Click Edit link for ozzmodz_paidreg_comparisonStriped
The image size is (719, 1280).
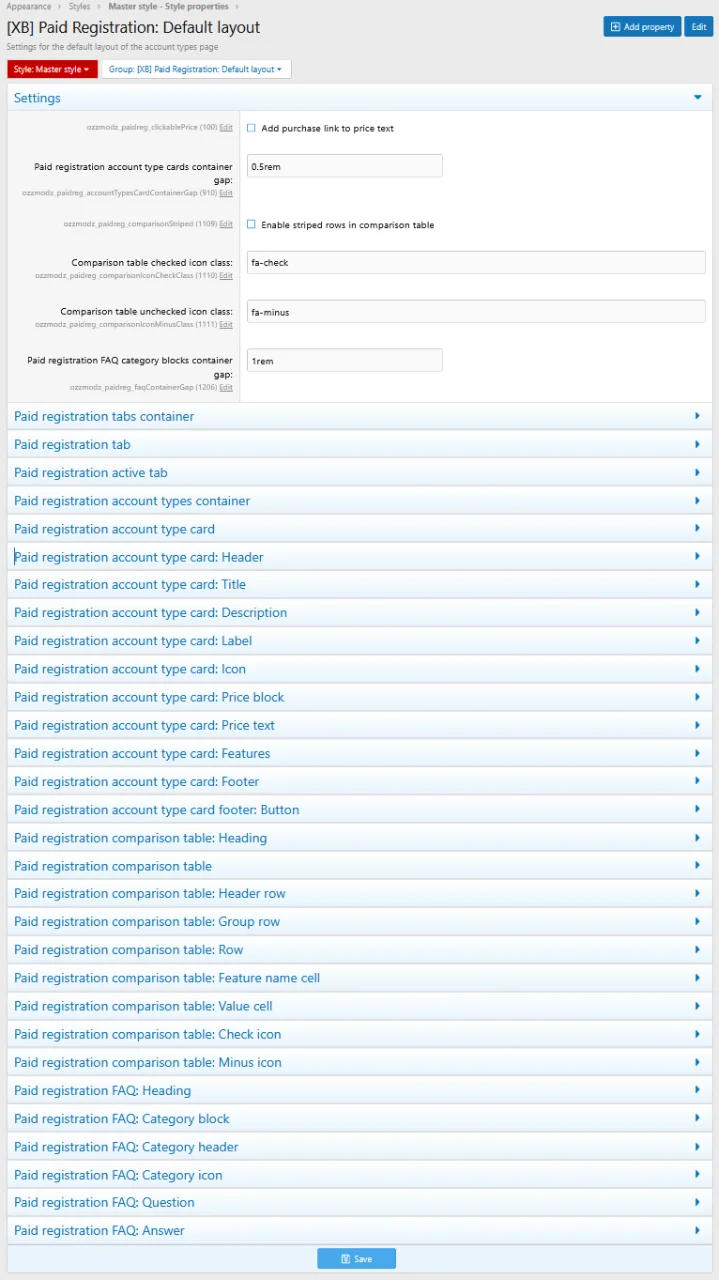[x=226, y=225]
